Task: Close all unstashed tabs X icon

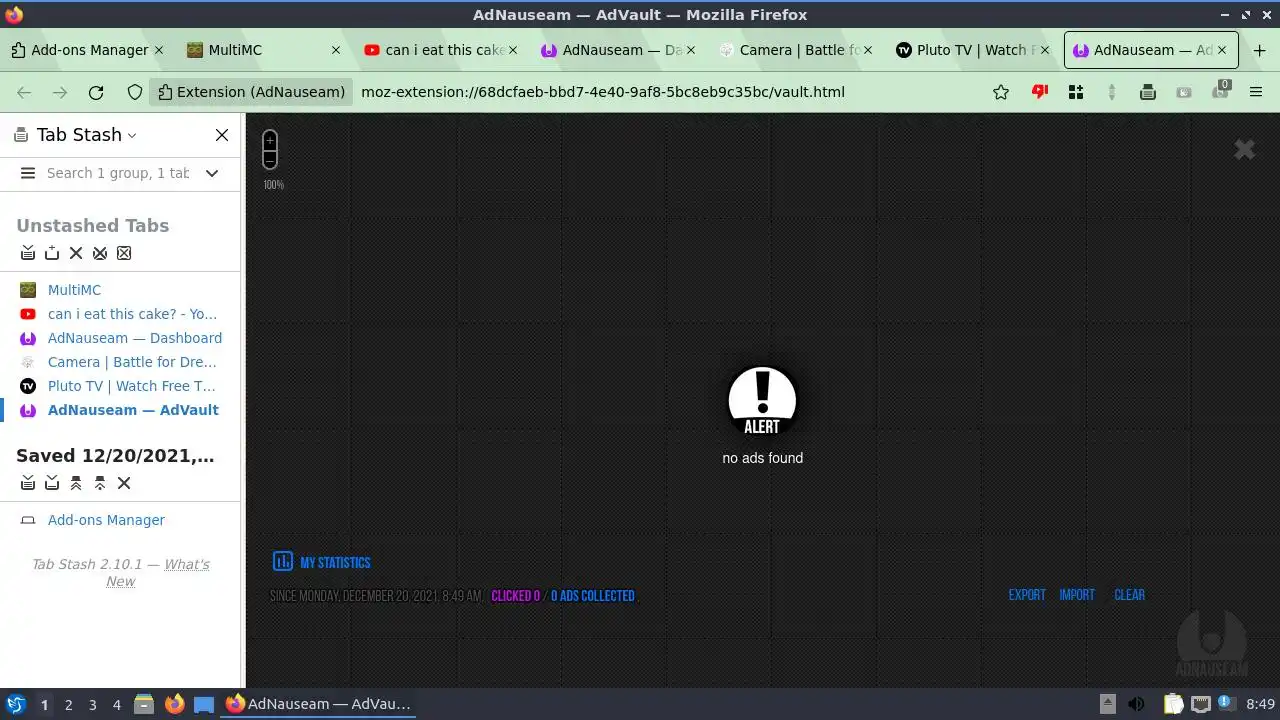Action: [x=76, y=253]
